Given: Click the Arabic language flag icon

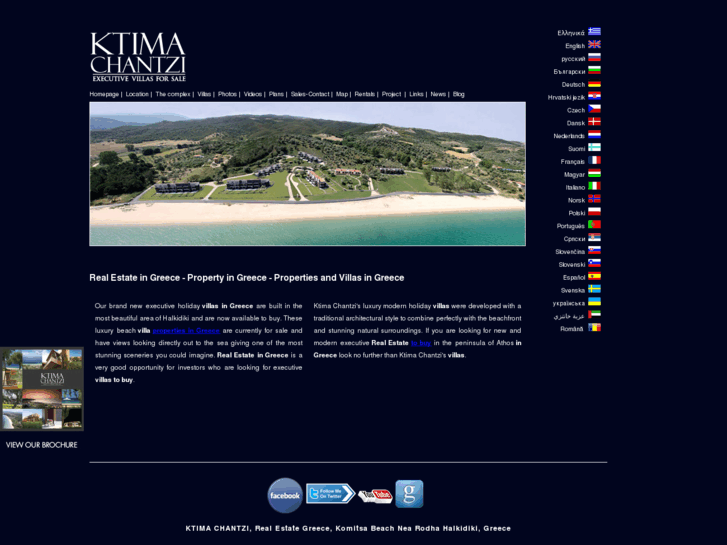Looking at the screenshot, I should [x=594, y=314].
